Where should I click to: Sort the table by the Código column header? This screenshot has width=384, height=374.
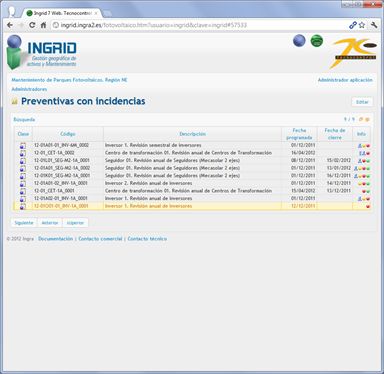[68, 134]
